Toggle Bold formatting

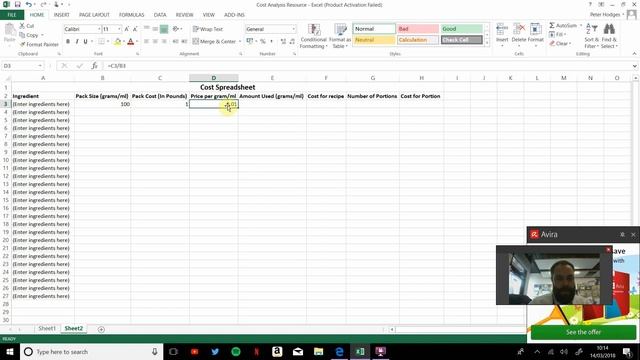(68, 41)
